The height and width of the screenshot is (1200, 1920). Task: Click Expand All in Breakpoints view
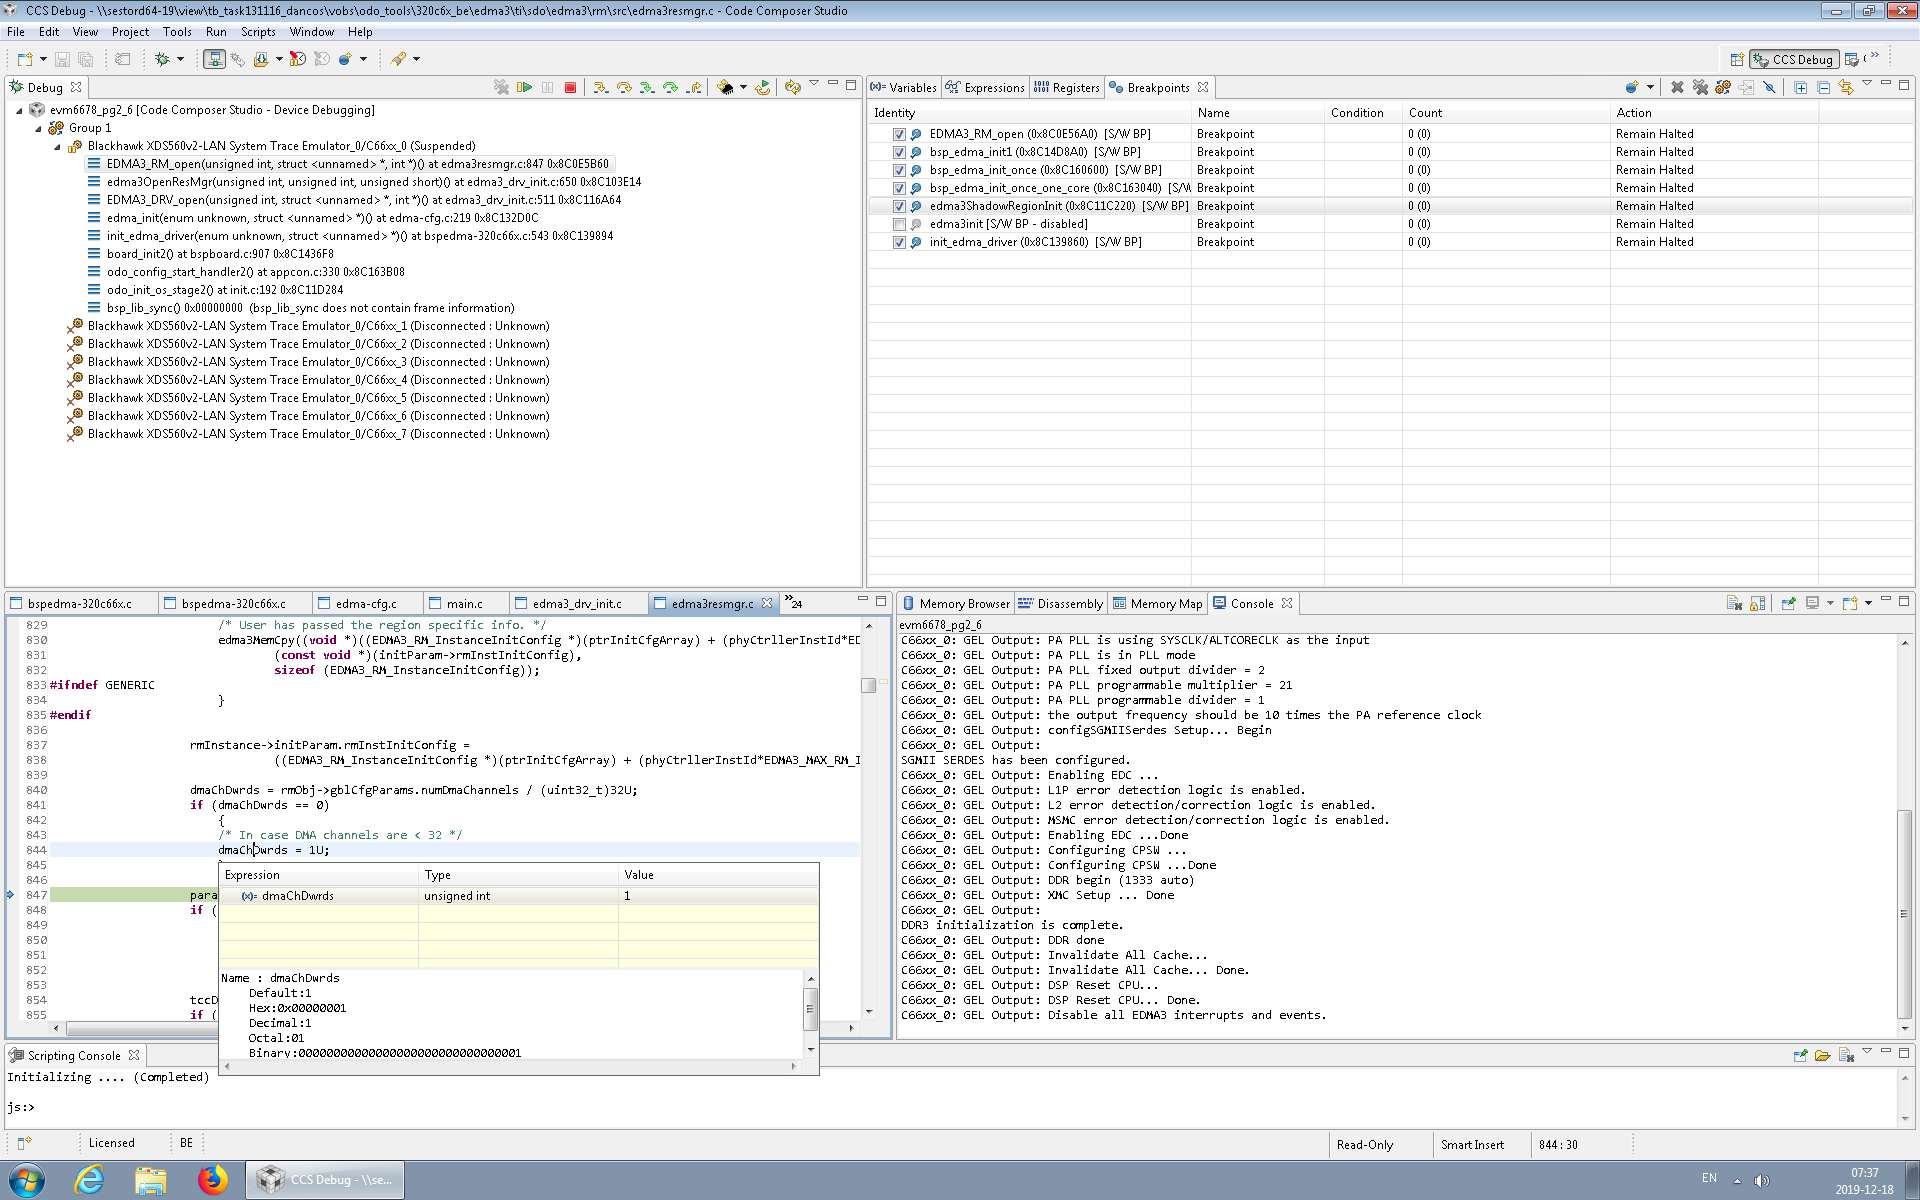pyautogui.click(x=1800, y=88)
